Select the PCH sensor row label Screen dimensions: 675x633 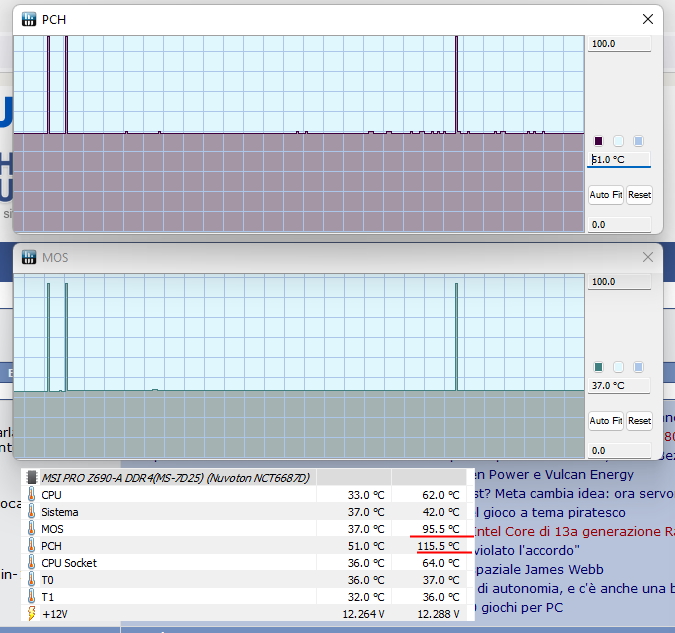click(51, 546)
